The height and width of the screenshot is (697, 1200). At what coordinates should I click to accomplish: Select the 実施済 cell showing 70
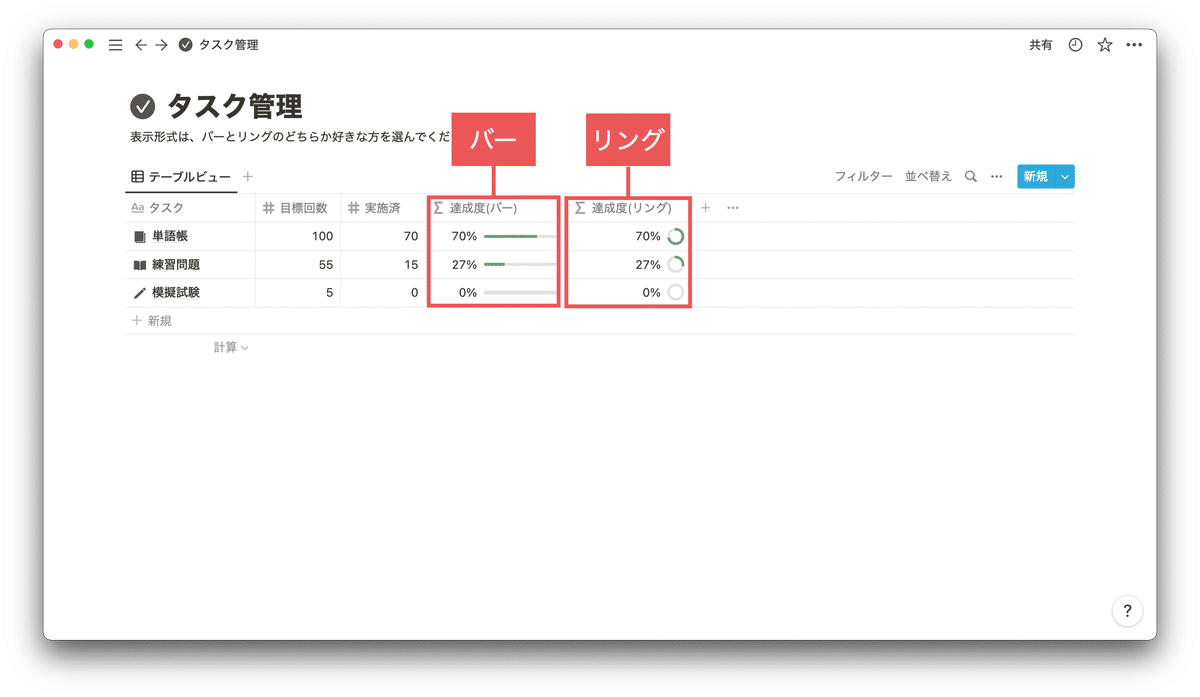383,237
